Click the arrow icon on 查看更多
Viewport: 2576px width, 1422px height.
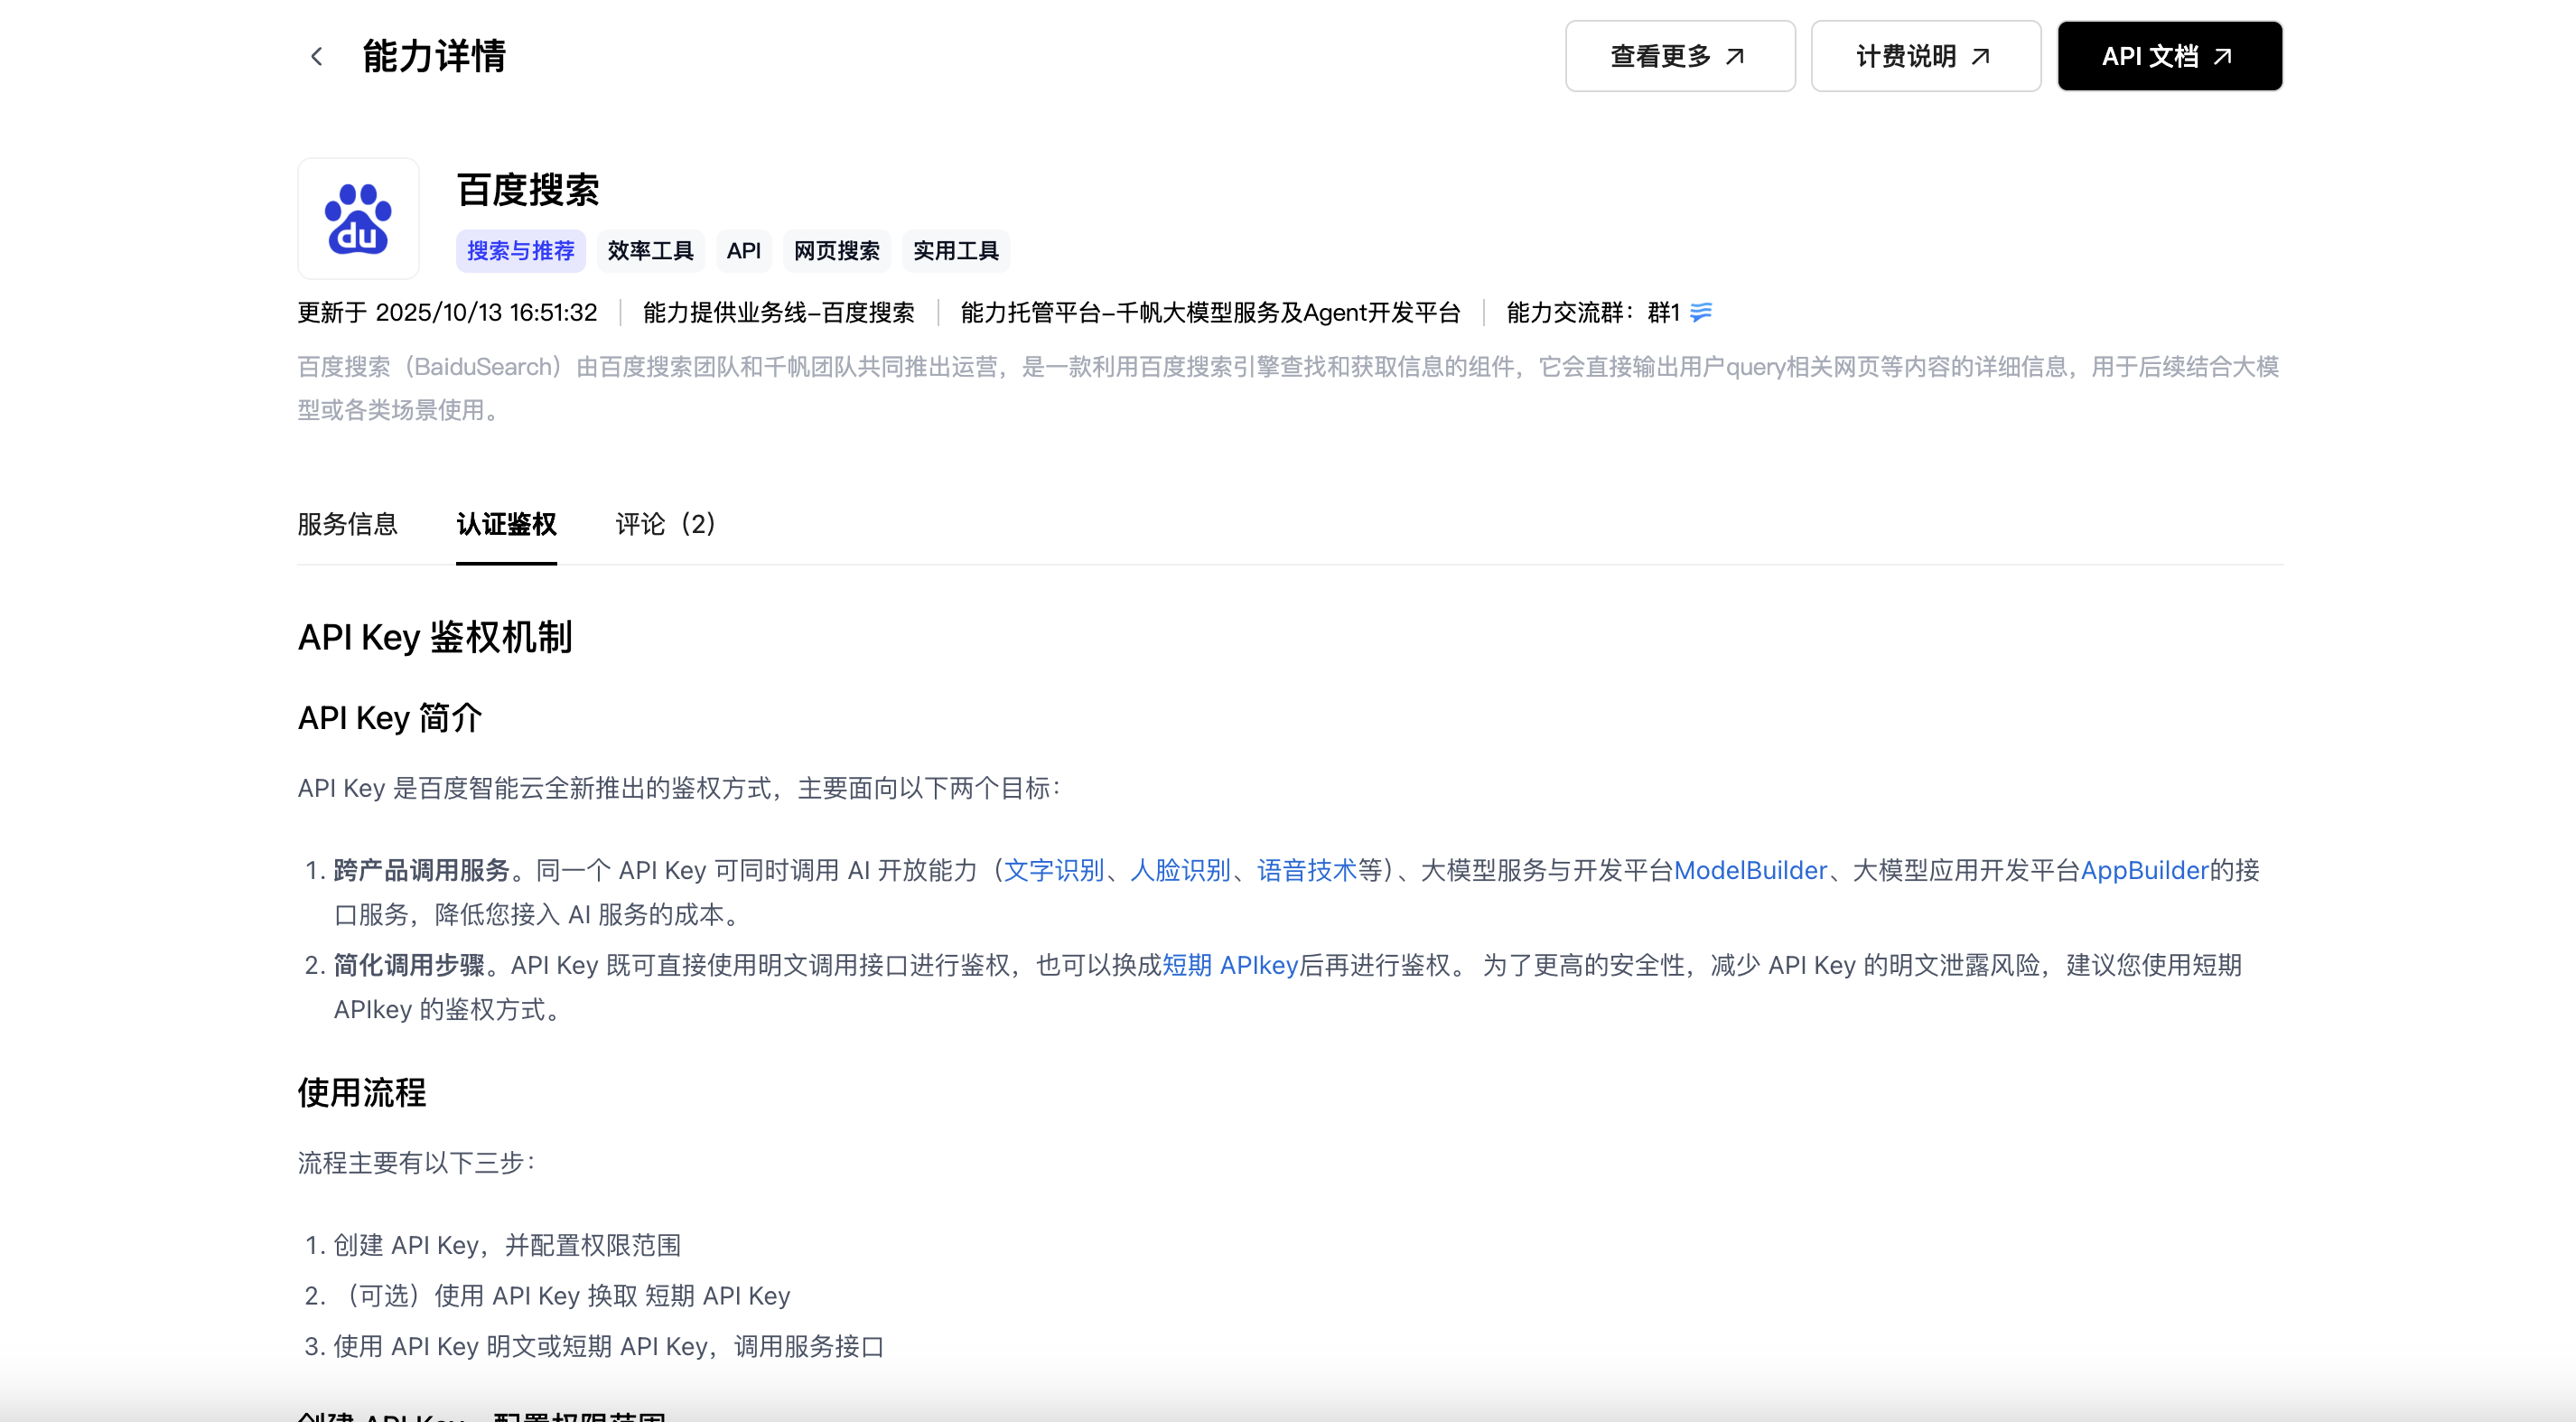[1736, 56]
